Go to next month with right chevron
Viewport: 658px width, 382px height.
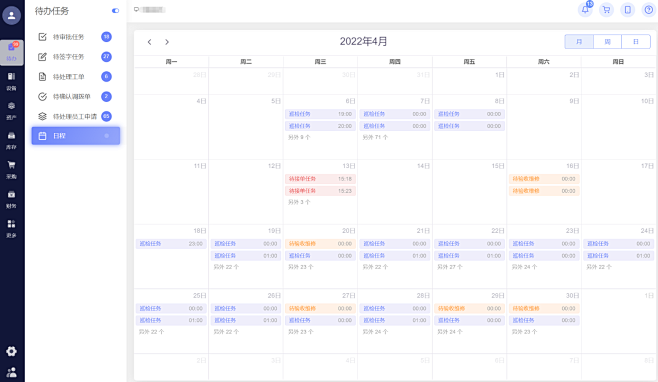pos(167,42)
